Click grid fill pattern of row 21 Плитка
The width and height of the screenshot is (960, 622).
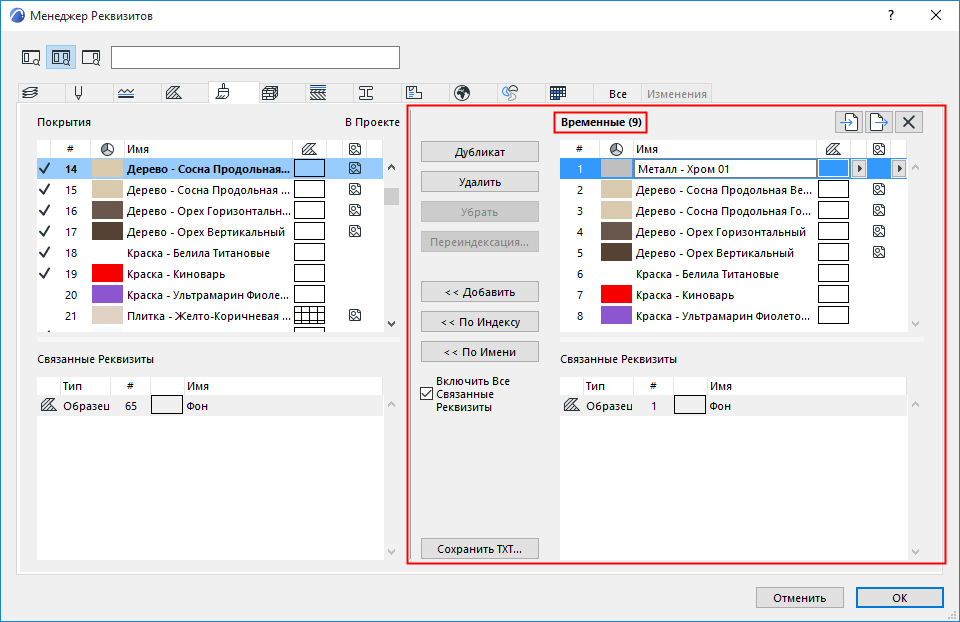[309, 315]
